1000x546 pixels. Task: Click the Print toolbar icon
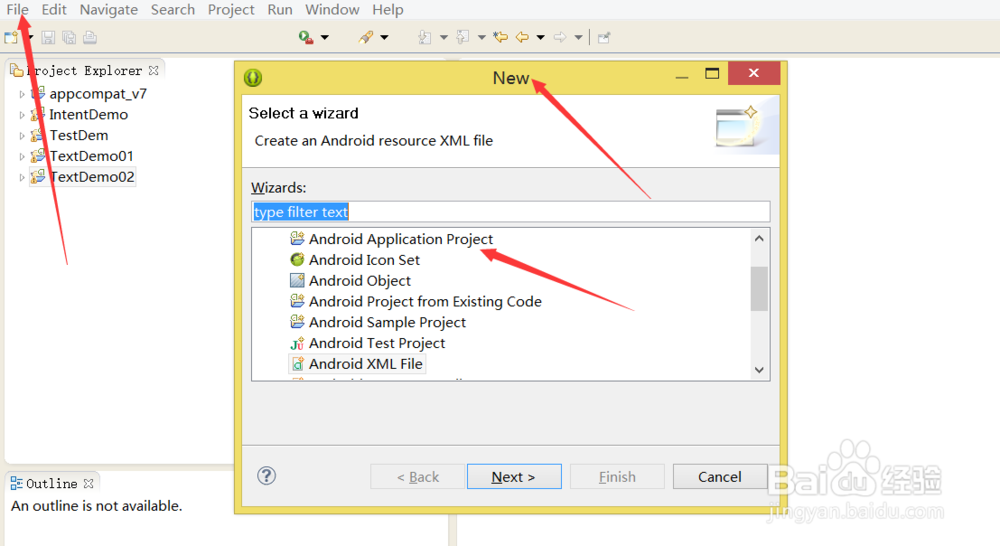coord(90,38)
